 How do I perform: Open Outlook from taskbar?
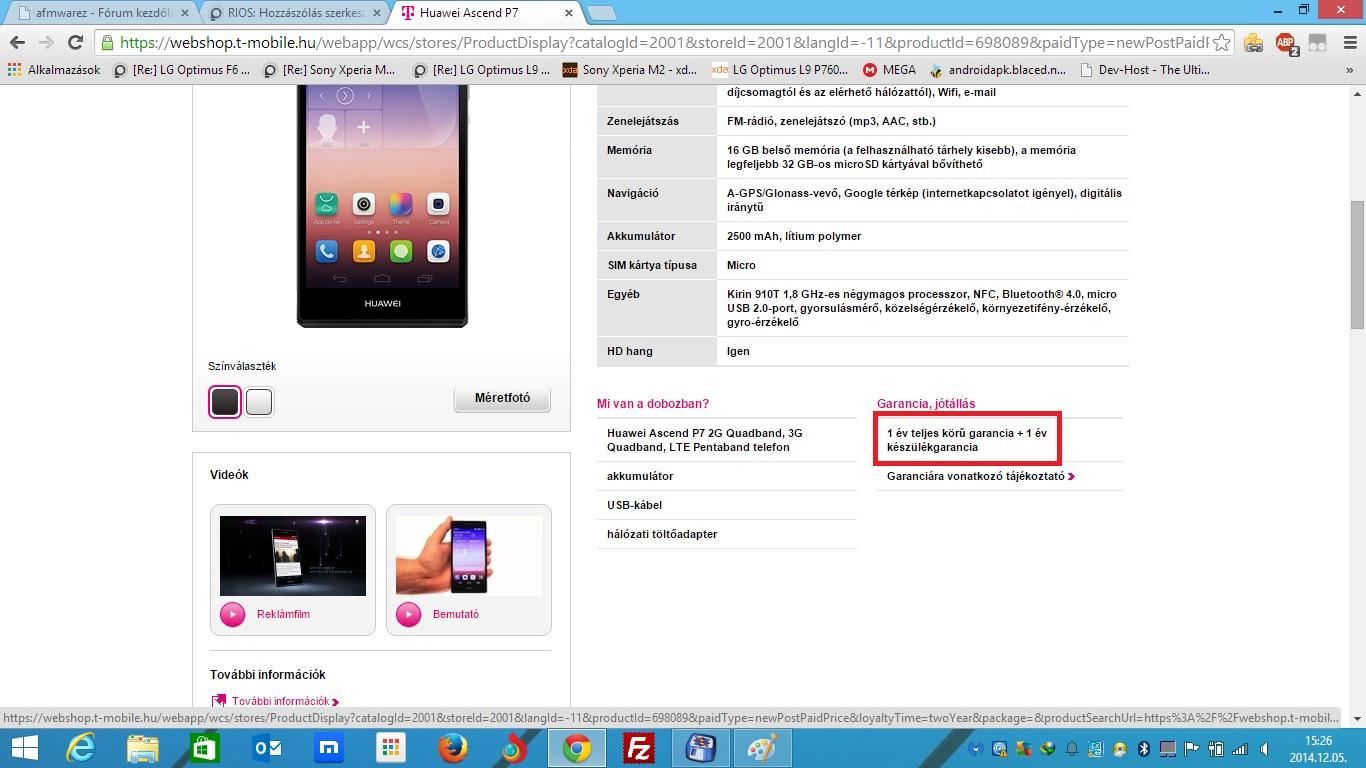(x=266, y=748)
